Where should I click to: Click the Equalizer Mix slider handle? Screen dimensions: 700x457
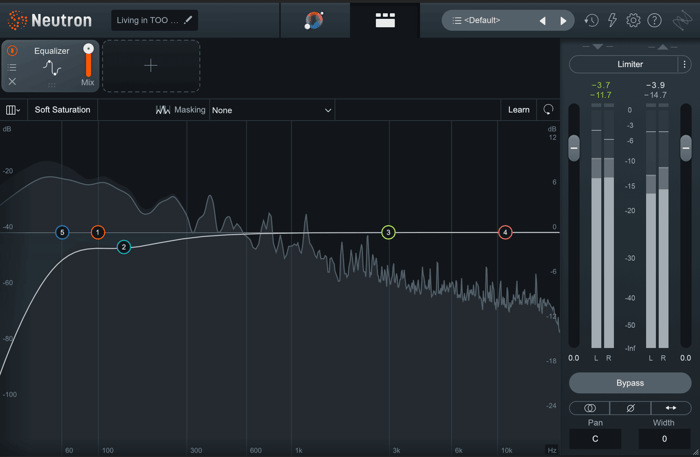pyautogui.click(x=88, y=49)
